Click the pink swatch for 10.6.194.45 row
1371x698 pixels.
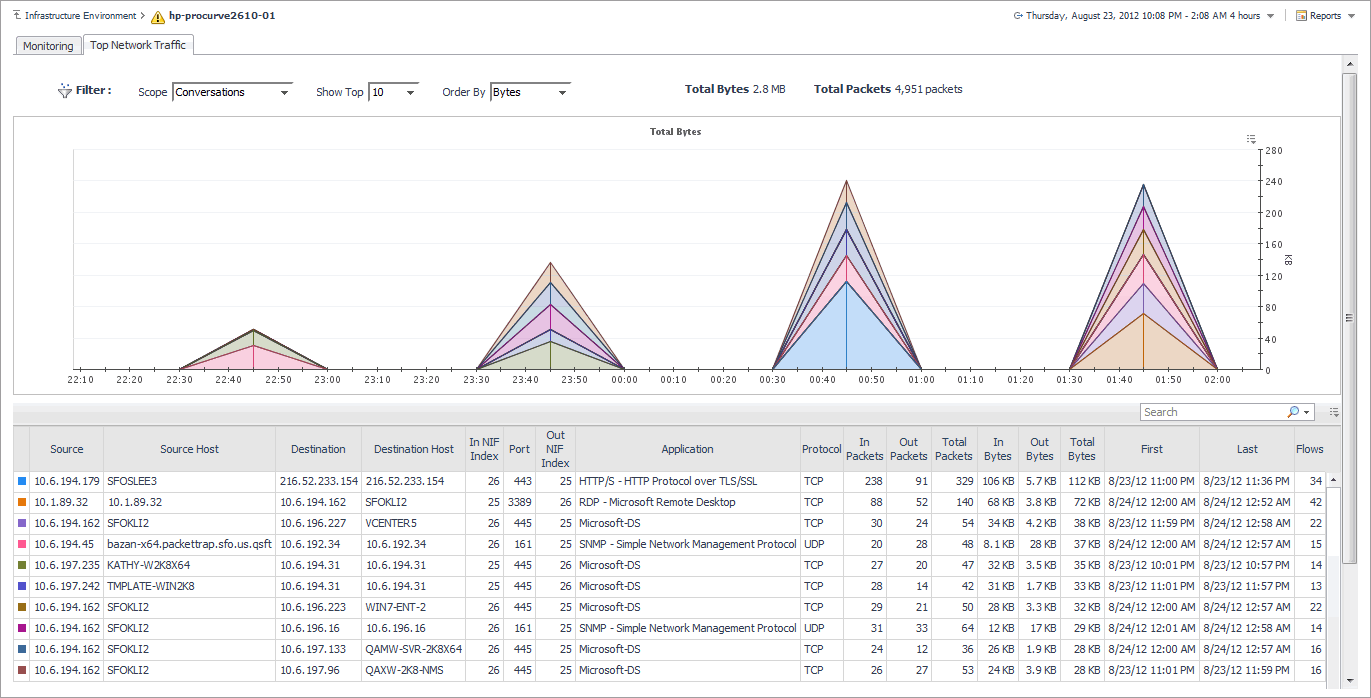click(x=22, y=545)
